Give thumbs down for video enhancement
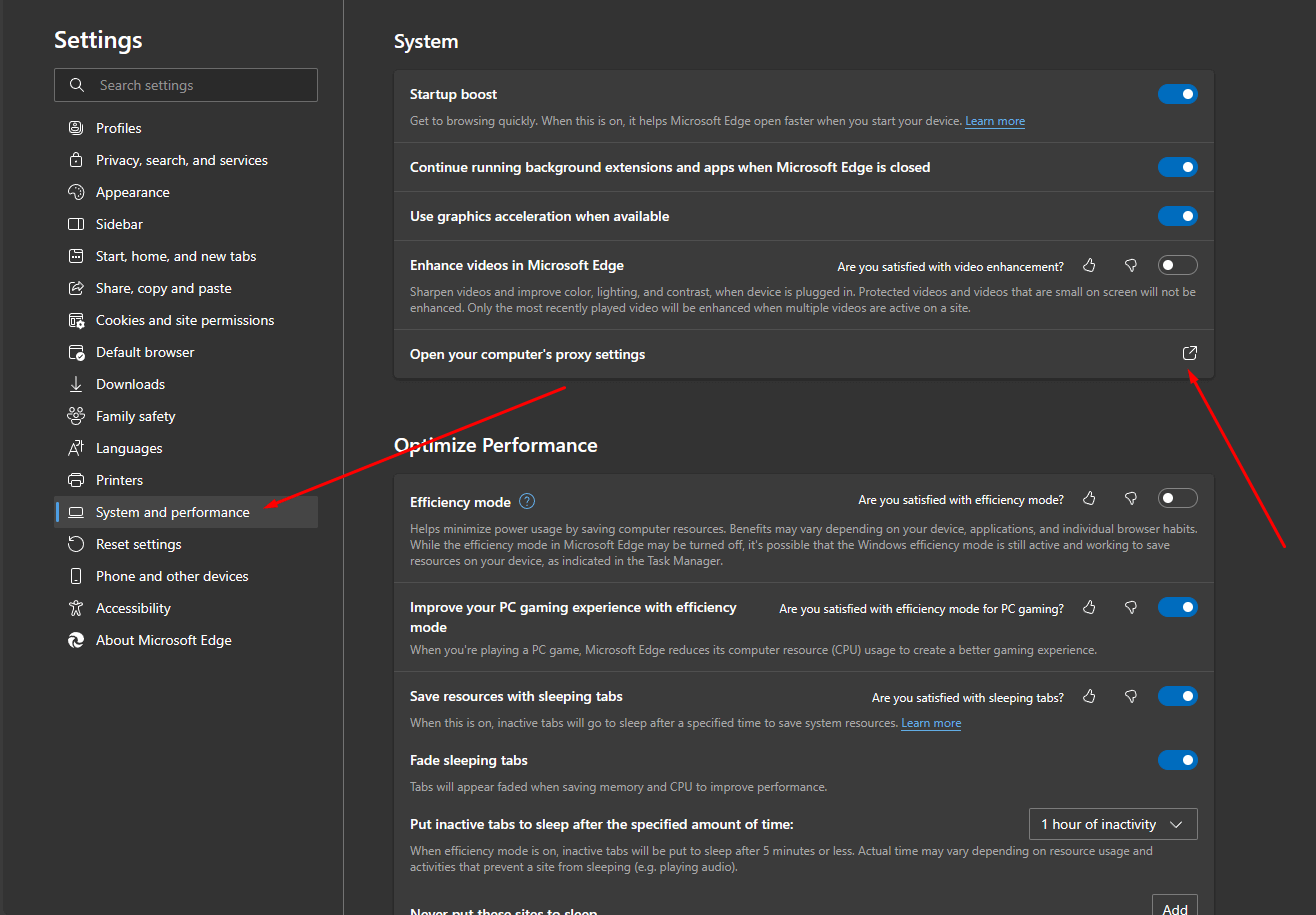This screenshot has width=1316, height=915. click(x=1131, y=265)
